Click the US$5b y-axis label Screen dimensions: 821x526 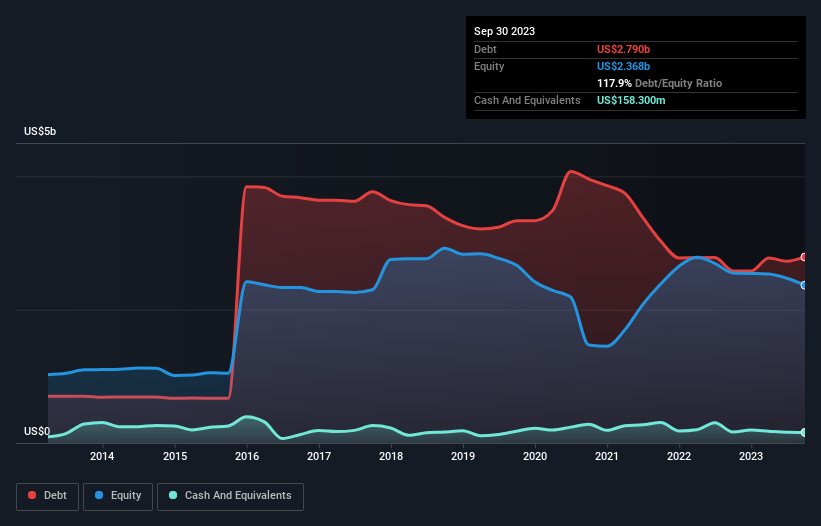pos(40,131)
